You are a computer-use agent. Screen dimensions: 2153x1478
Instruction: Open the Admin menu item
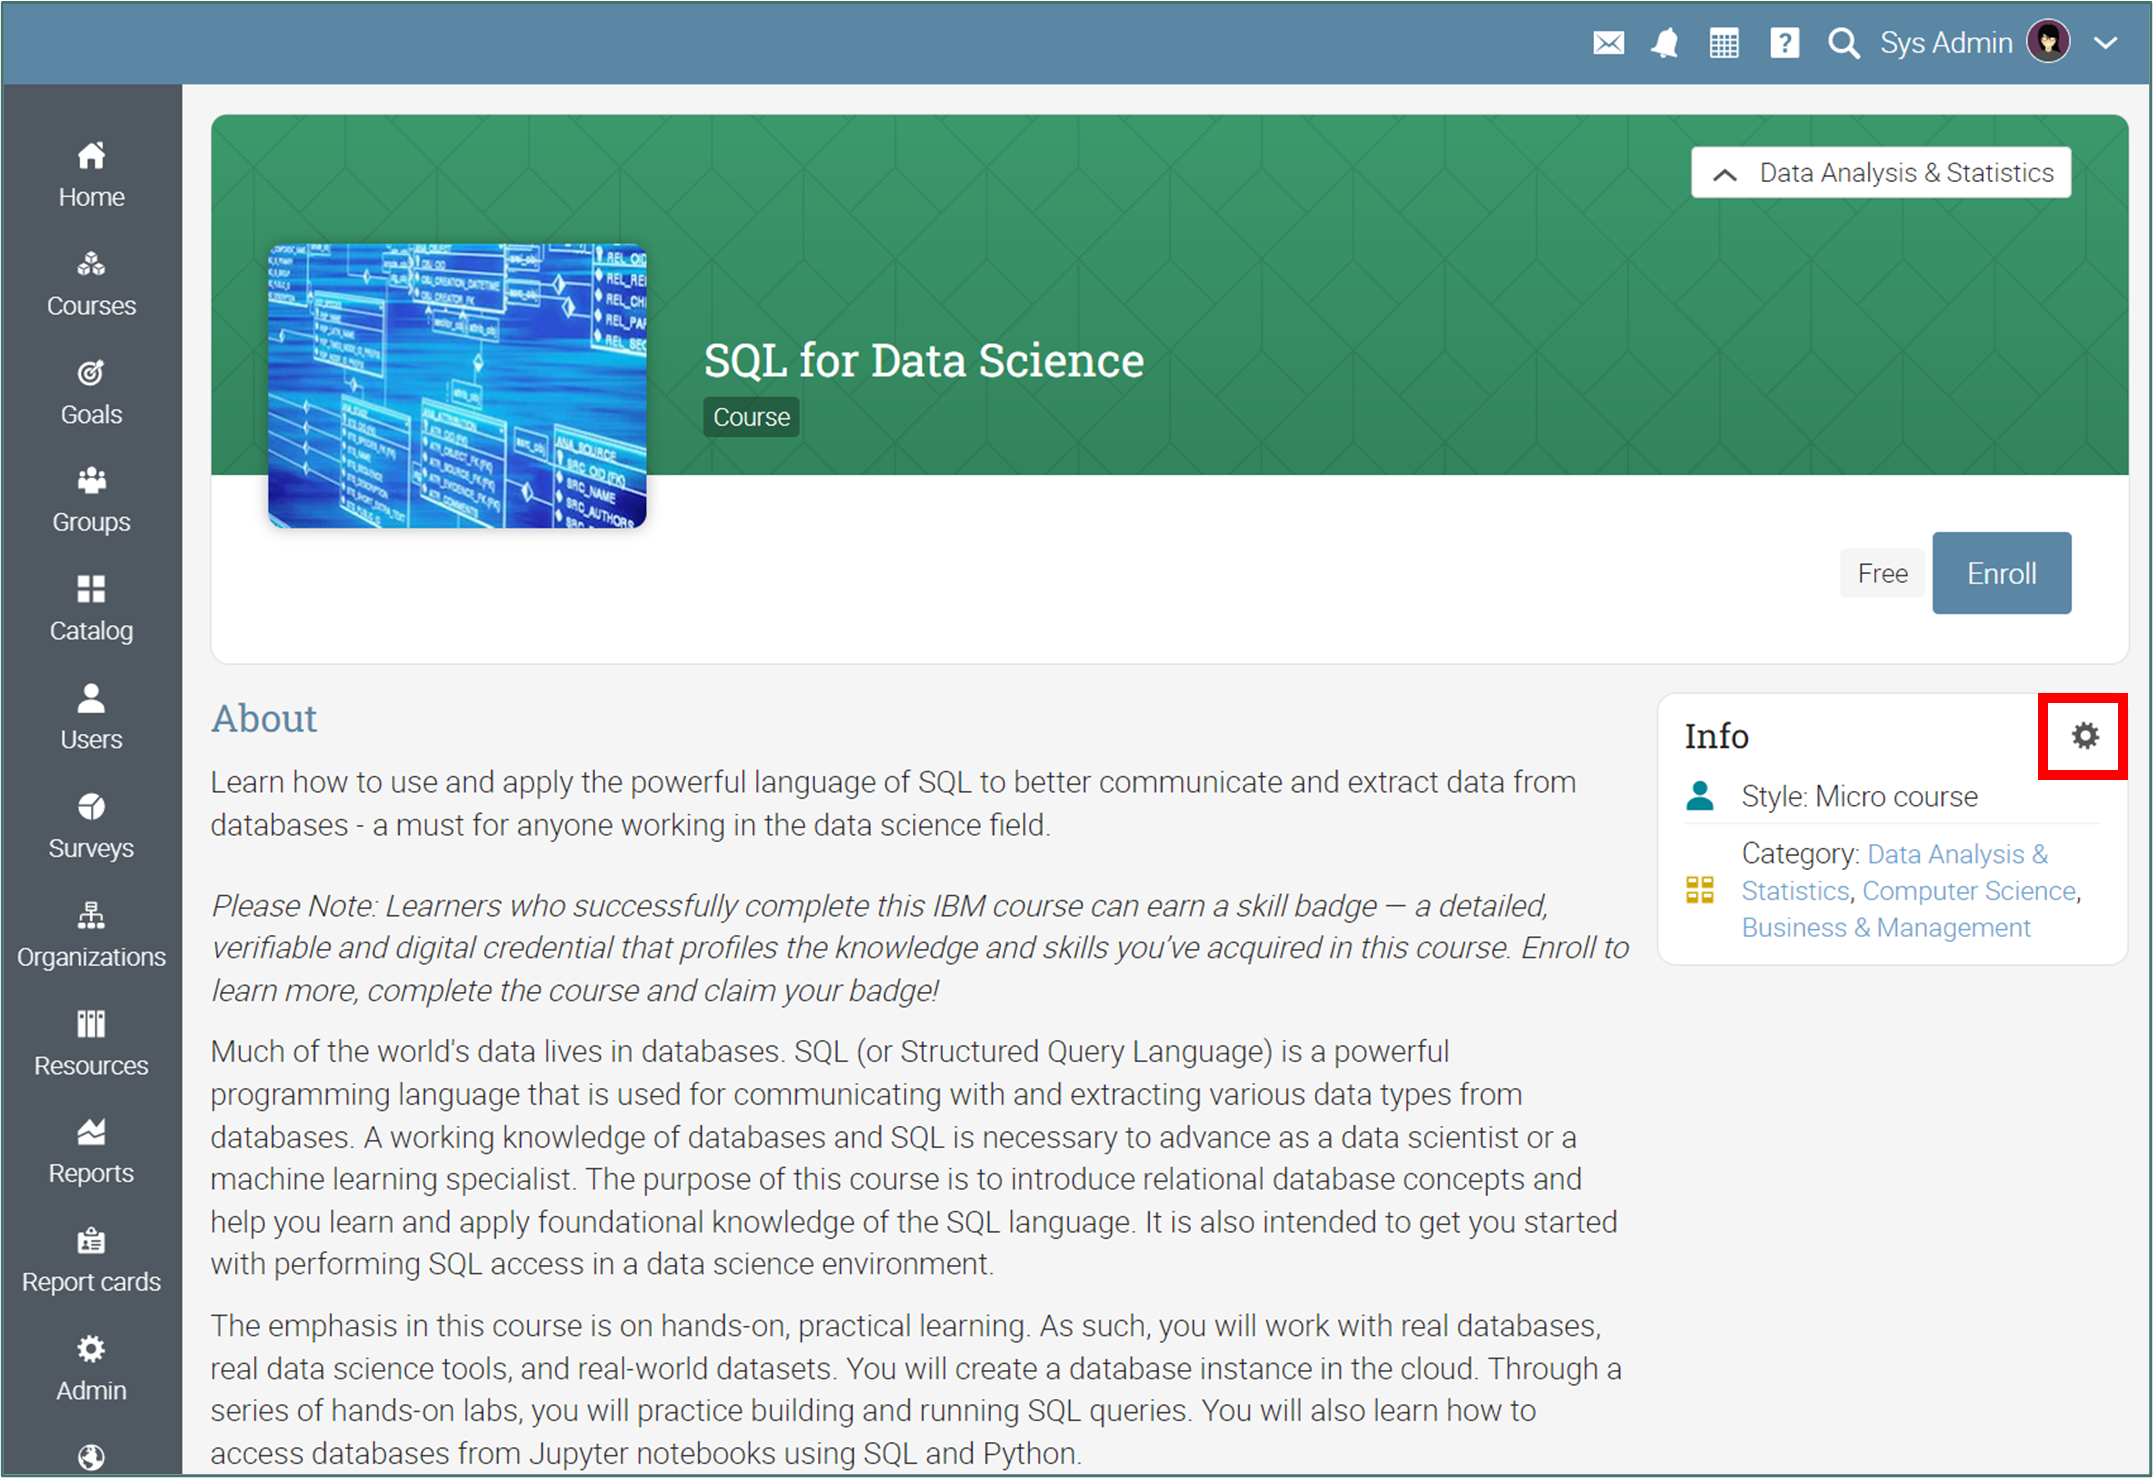pos(91,1368)
